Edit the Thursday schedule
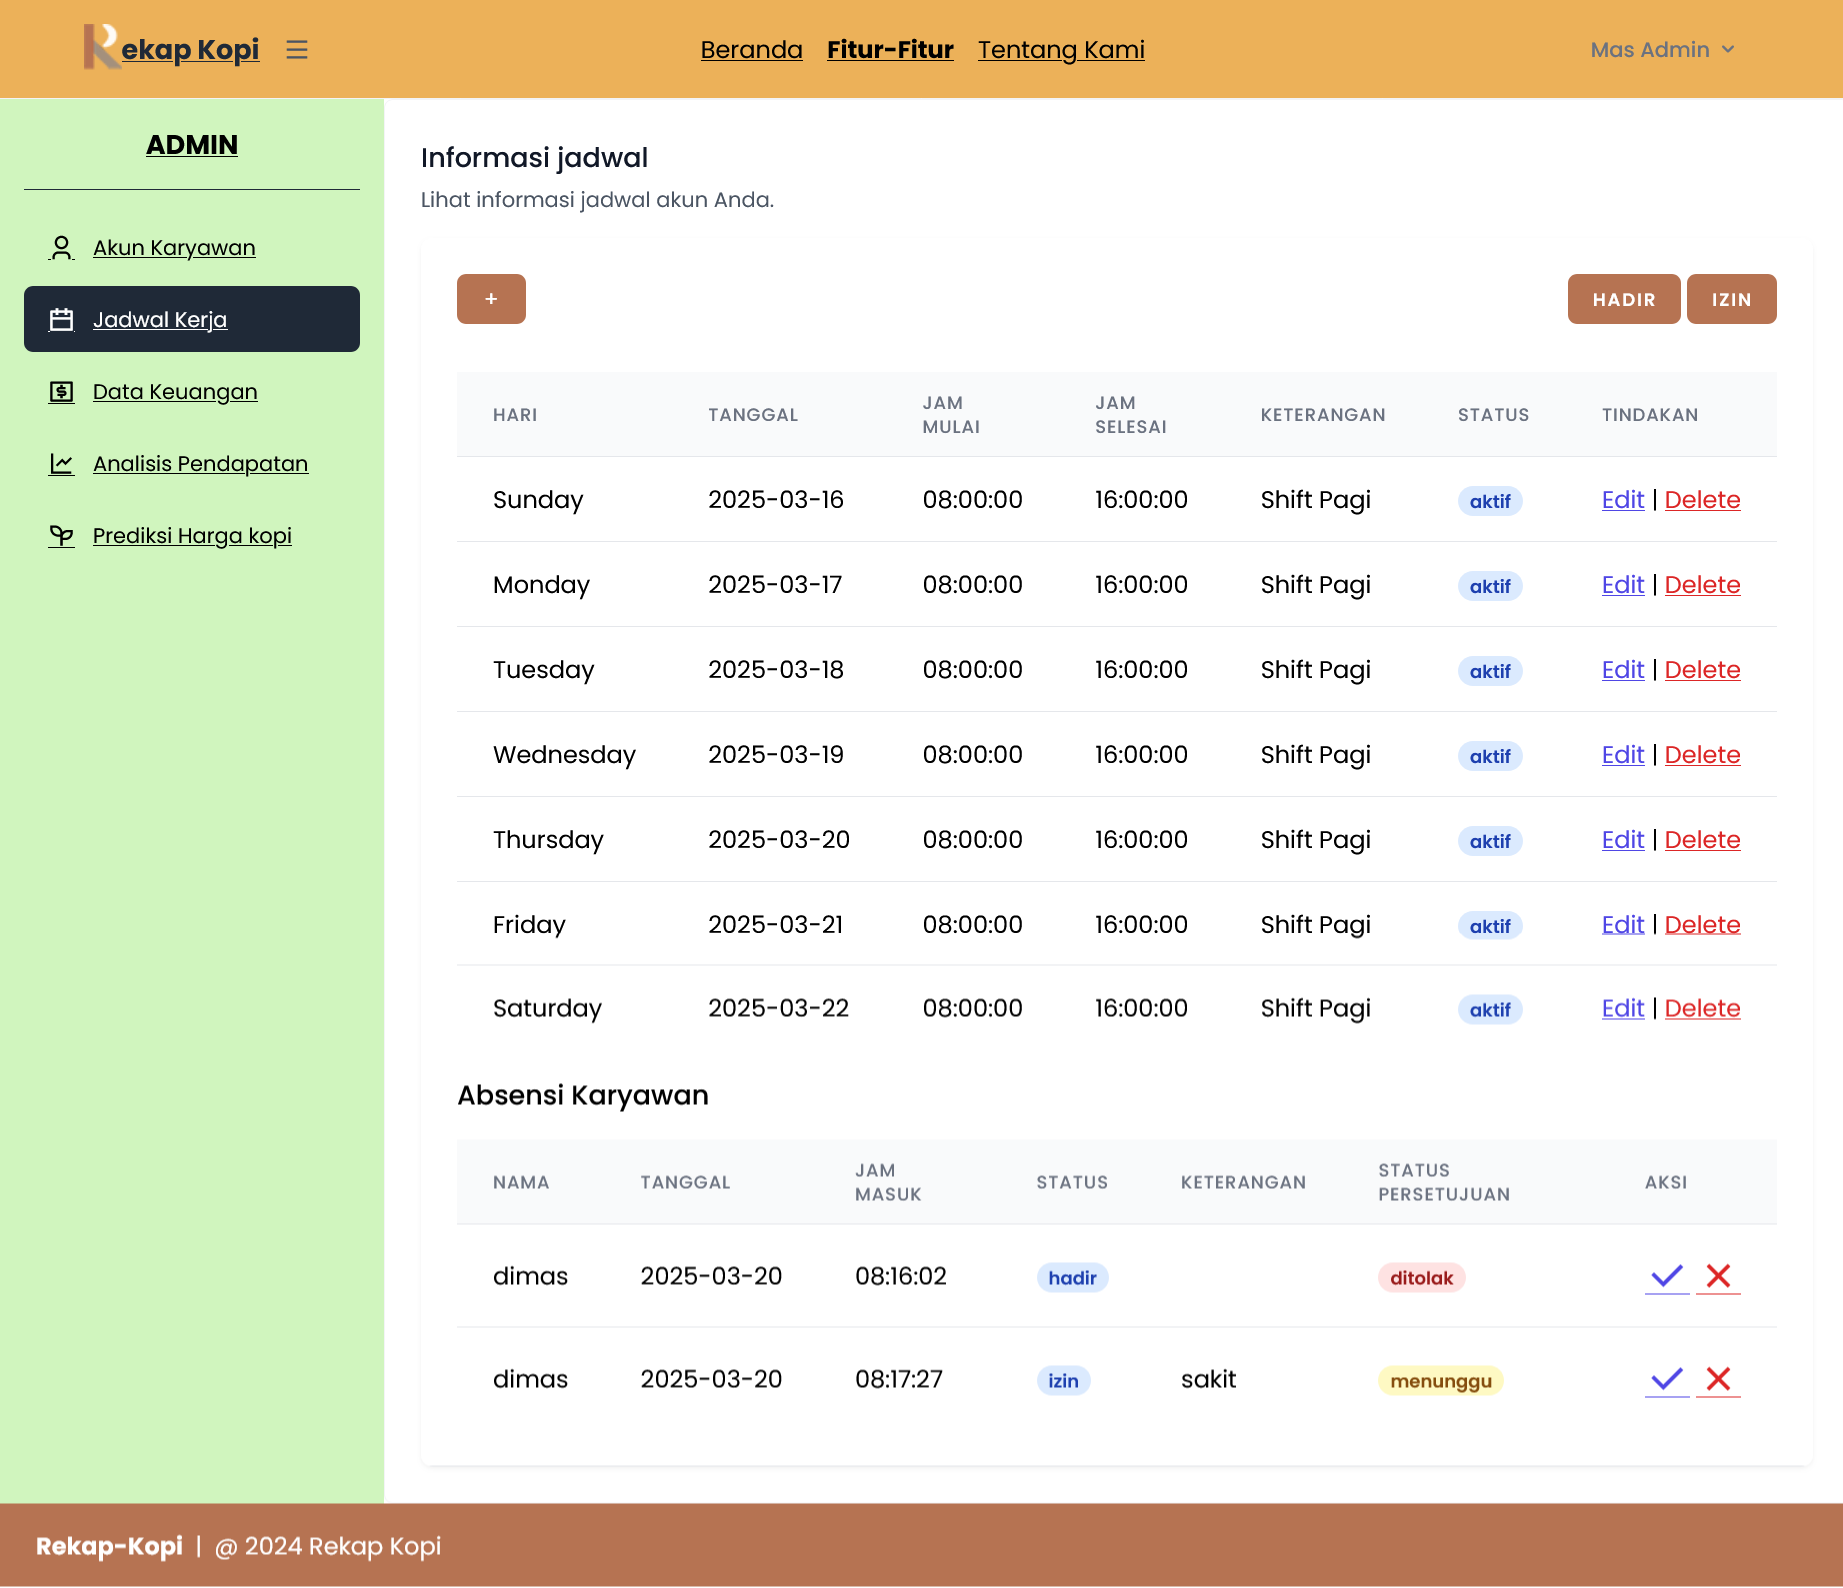The width and height of the screenshot is (1843, 1588). coord(1622,839)
